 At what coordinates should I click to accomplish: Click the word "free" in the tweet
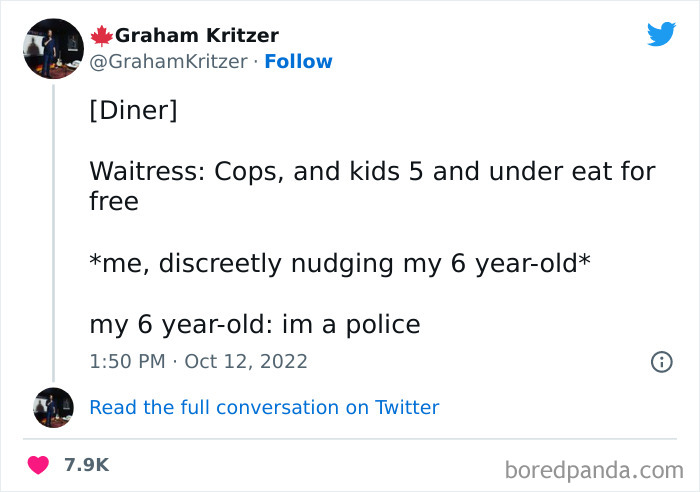(113, 202)
